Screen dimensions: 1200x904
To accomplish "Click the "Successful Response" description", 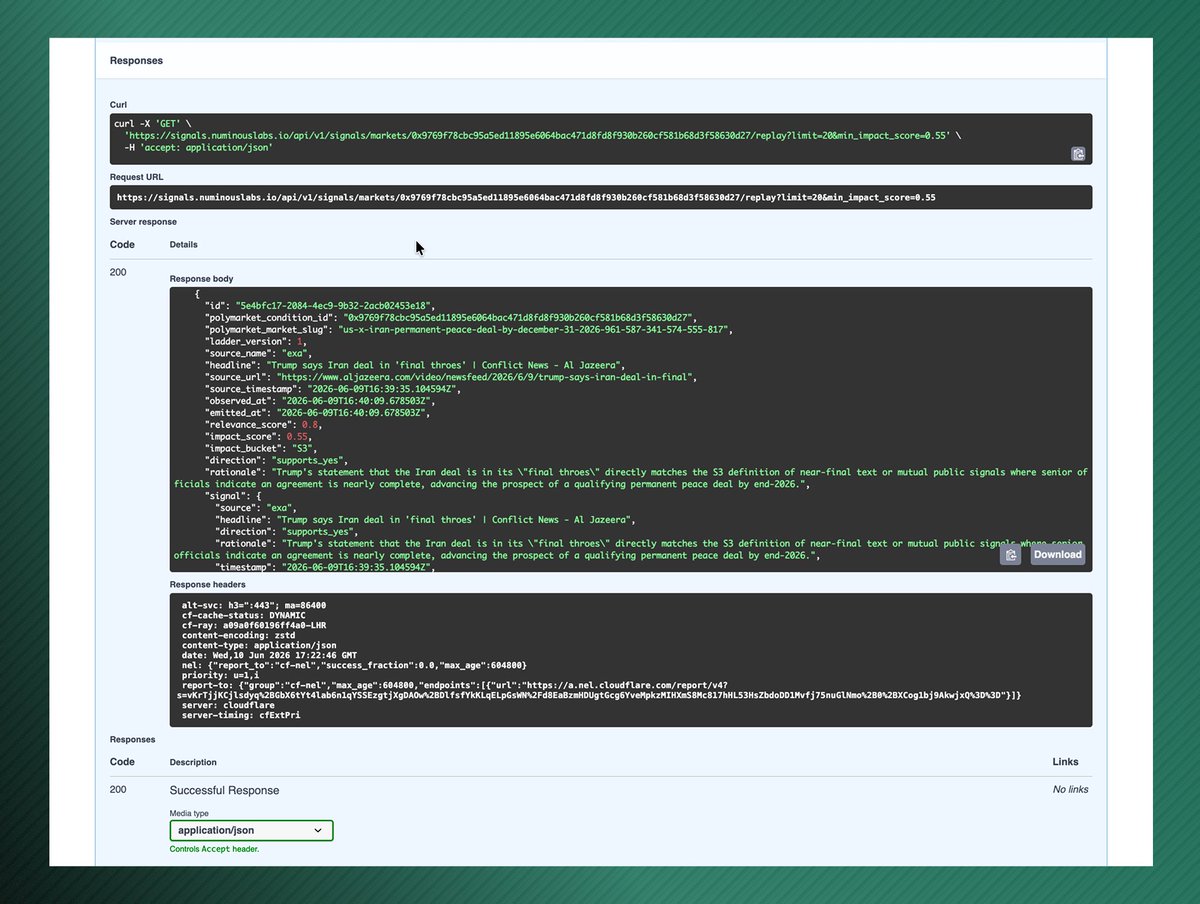I will (x=224, y=790).
